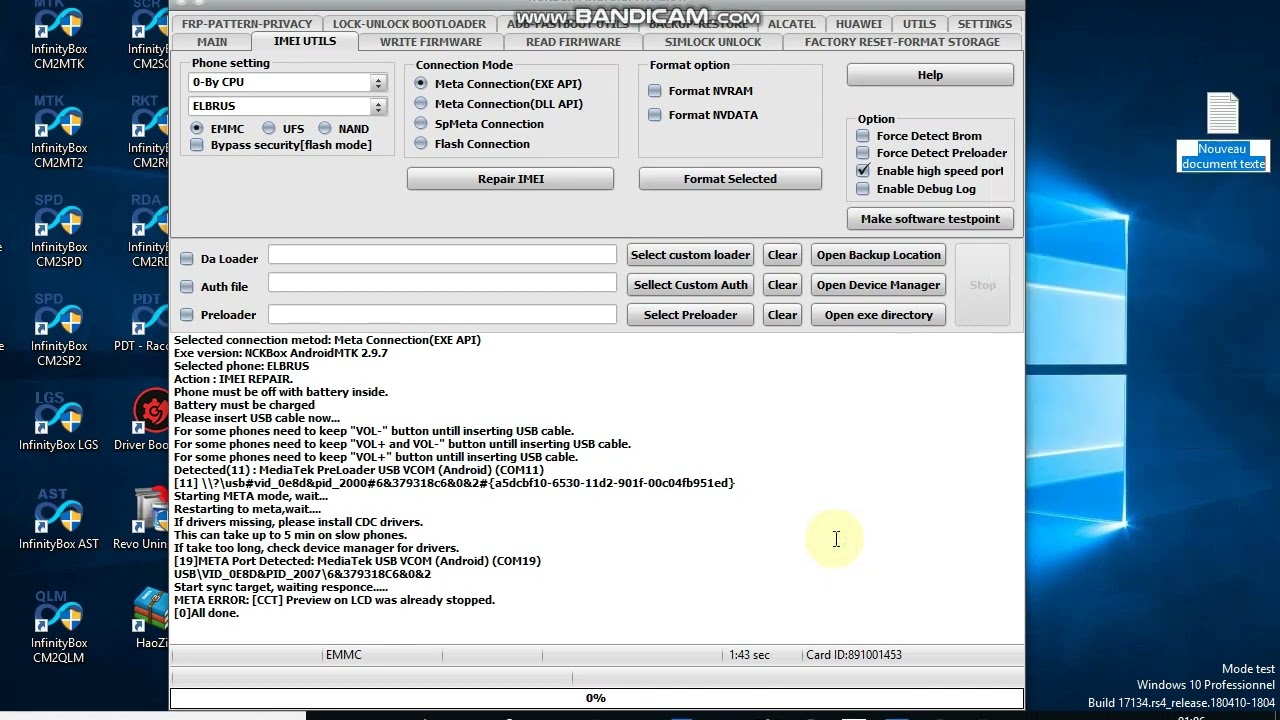Click Format Selected button
The height and width of the screenshot is (720, 1280).
point(730,179)
